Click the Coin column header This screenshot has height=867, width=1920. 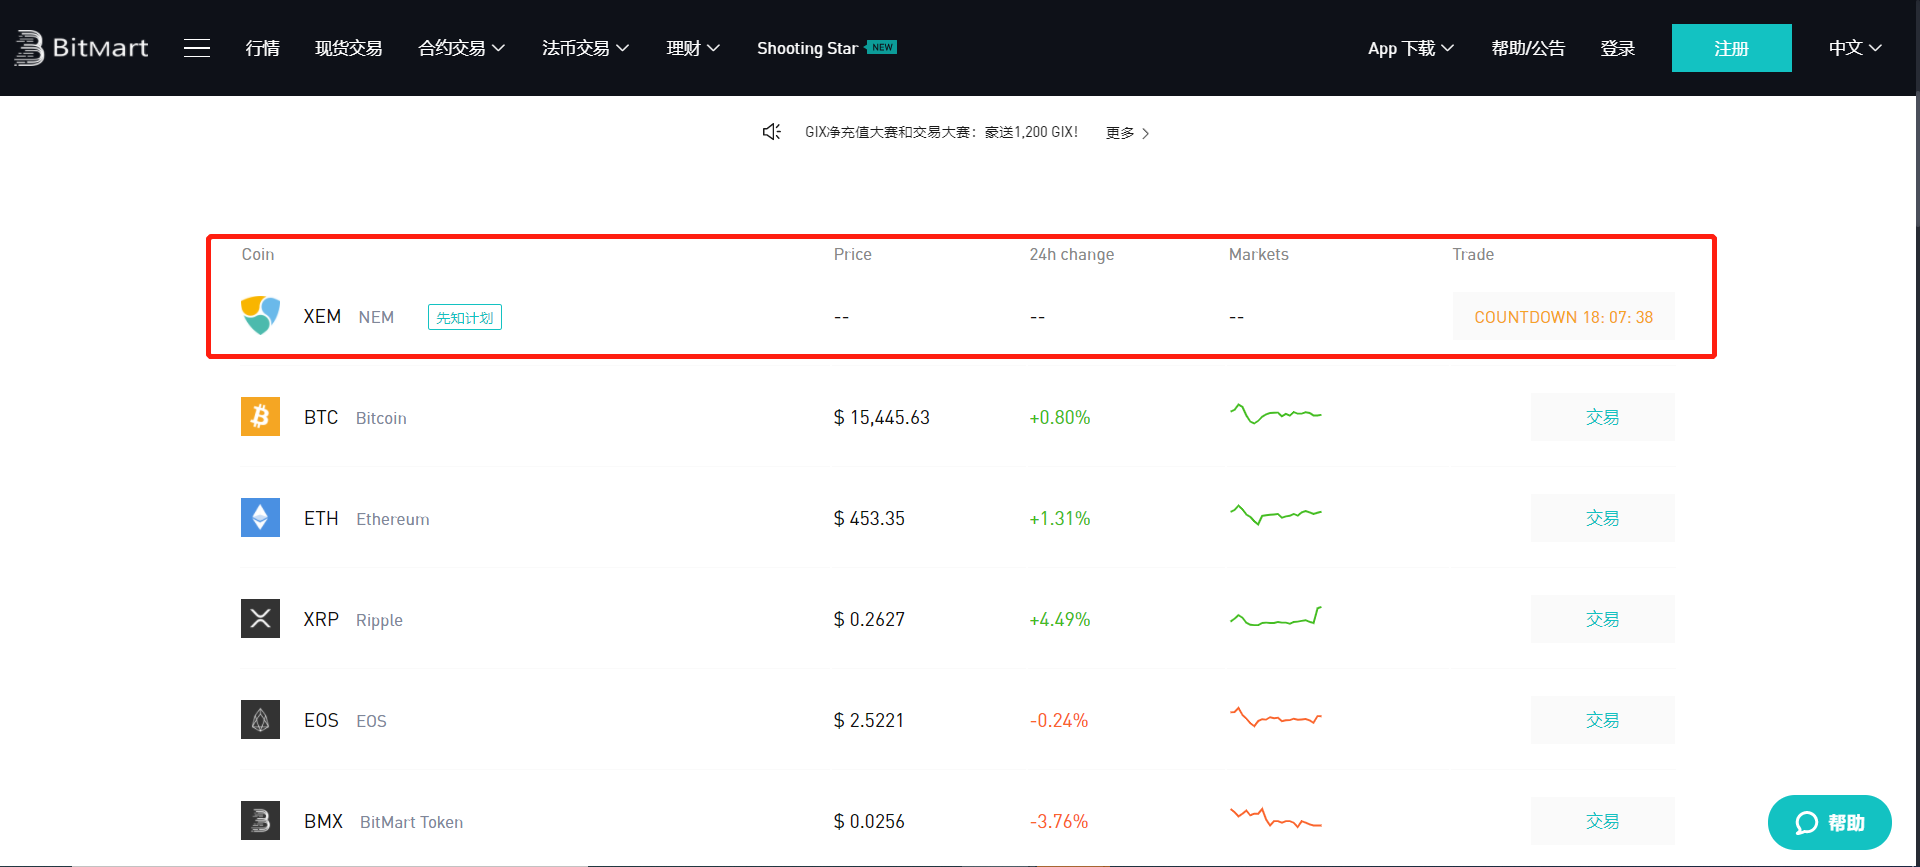coord(258,254)
